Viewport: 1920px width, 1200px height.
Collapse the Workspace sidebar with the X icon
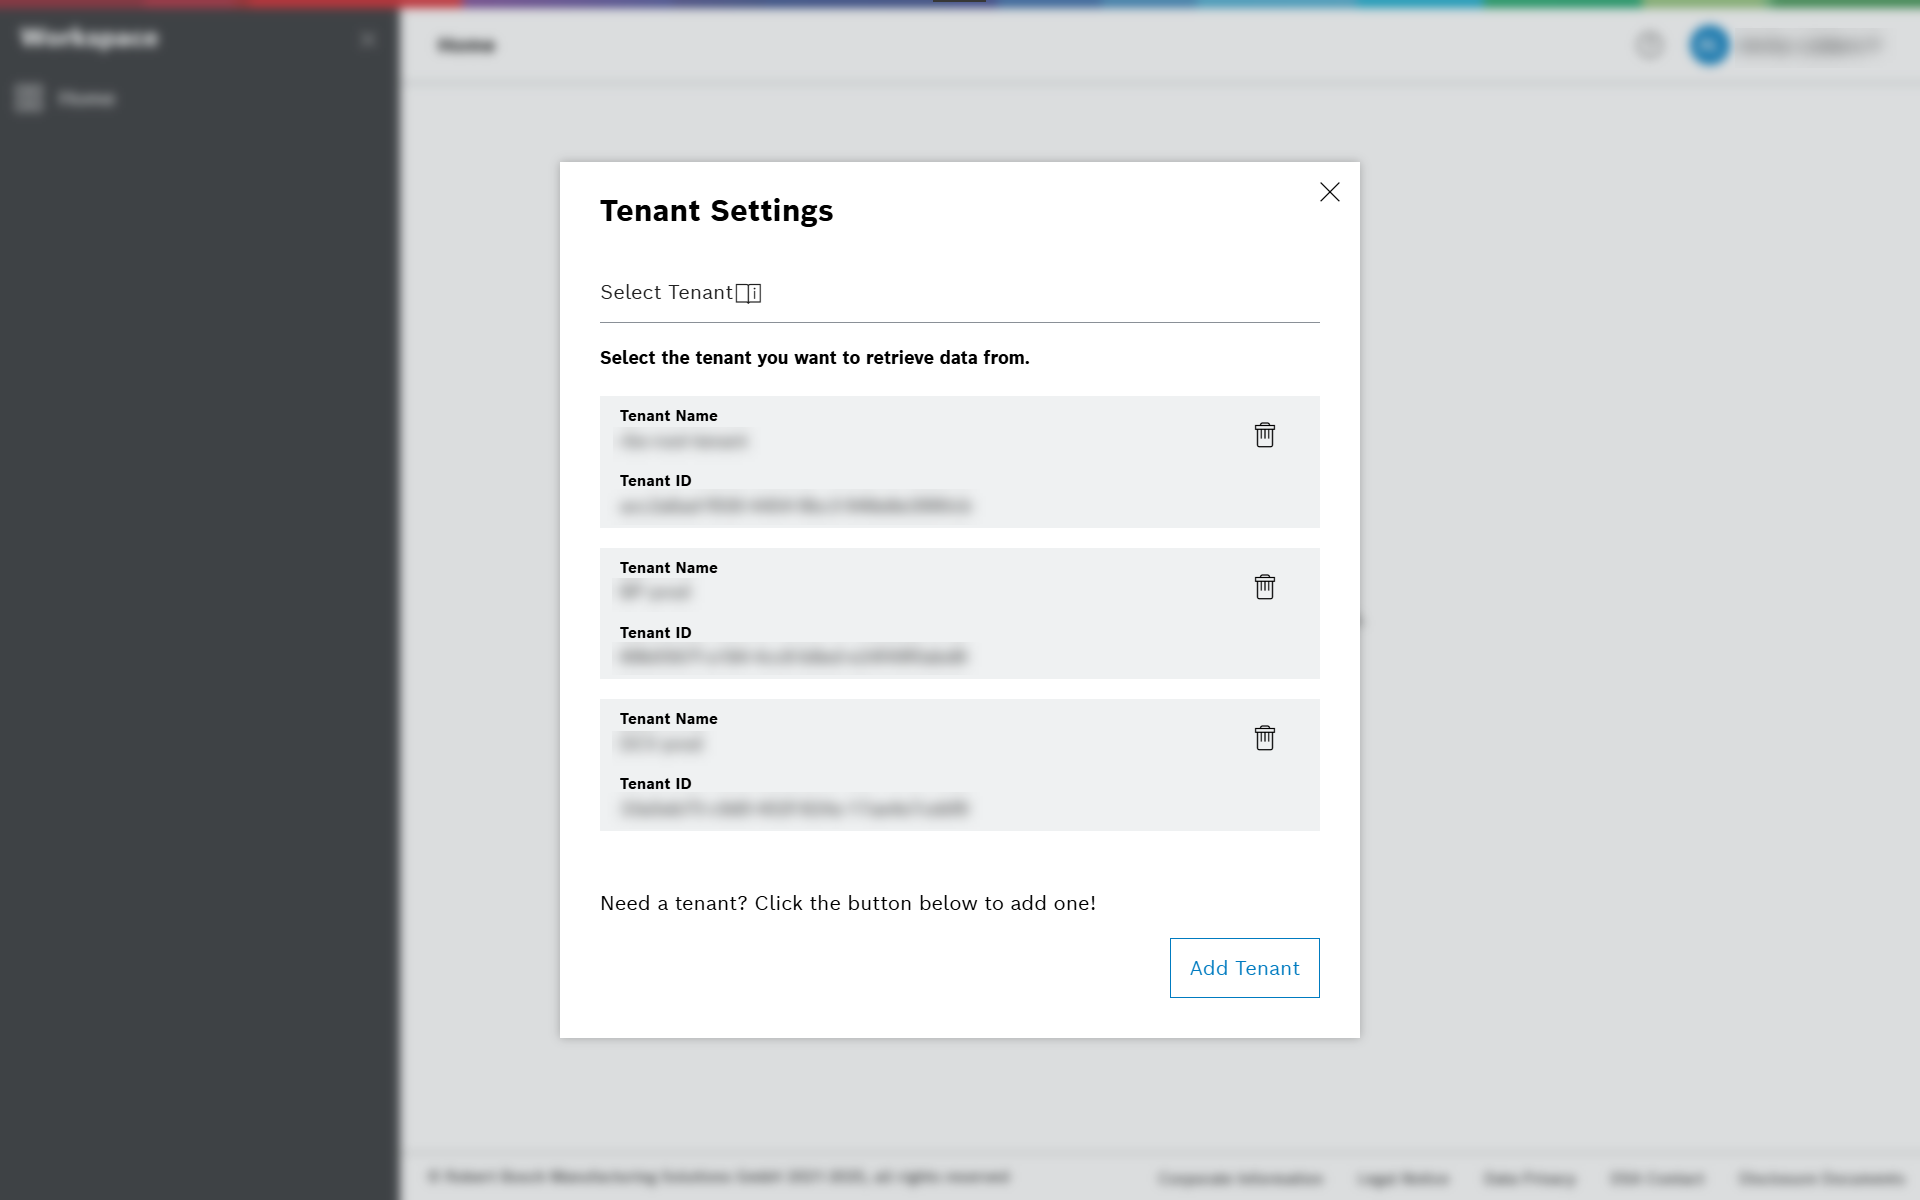click(368, 38)
